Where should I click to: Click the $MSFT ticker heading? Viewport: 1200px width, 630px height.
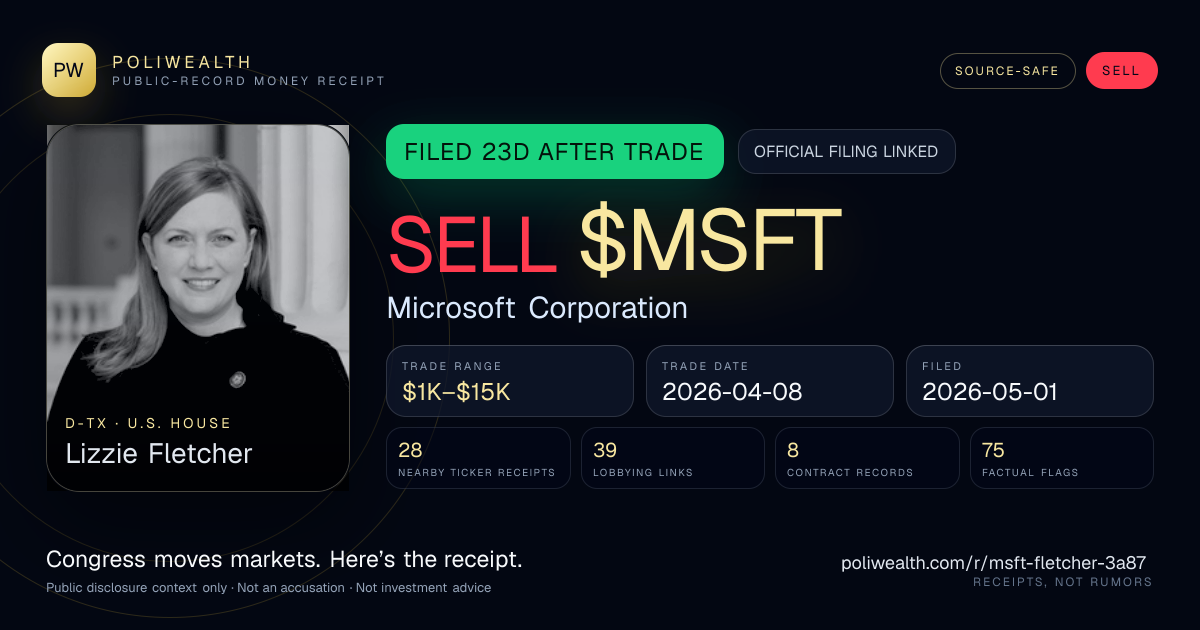[710, 241]
